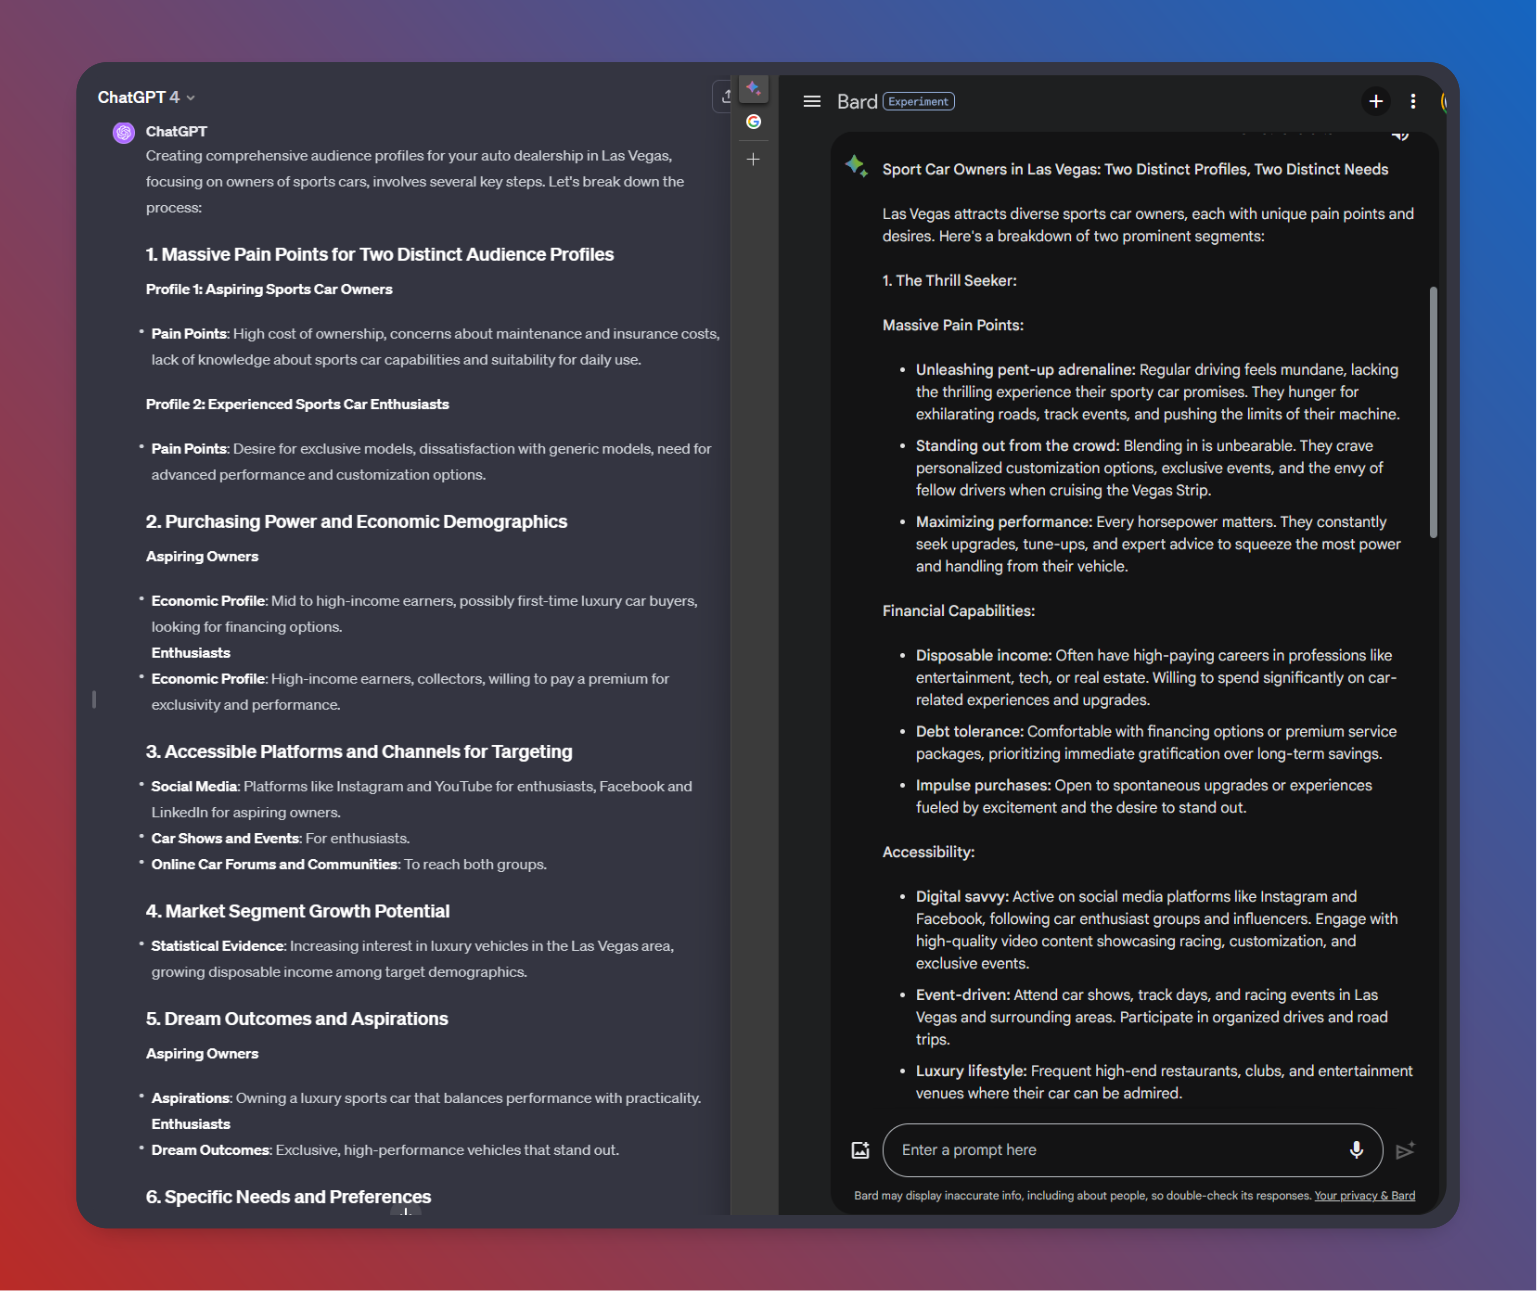Click 'Impulse purchases:' in Bard response
The height and width of the screenshot is (1291, 1537).
click(983, 786)
